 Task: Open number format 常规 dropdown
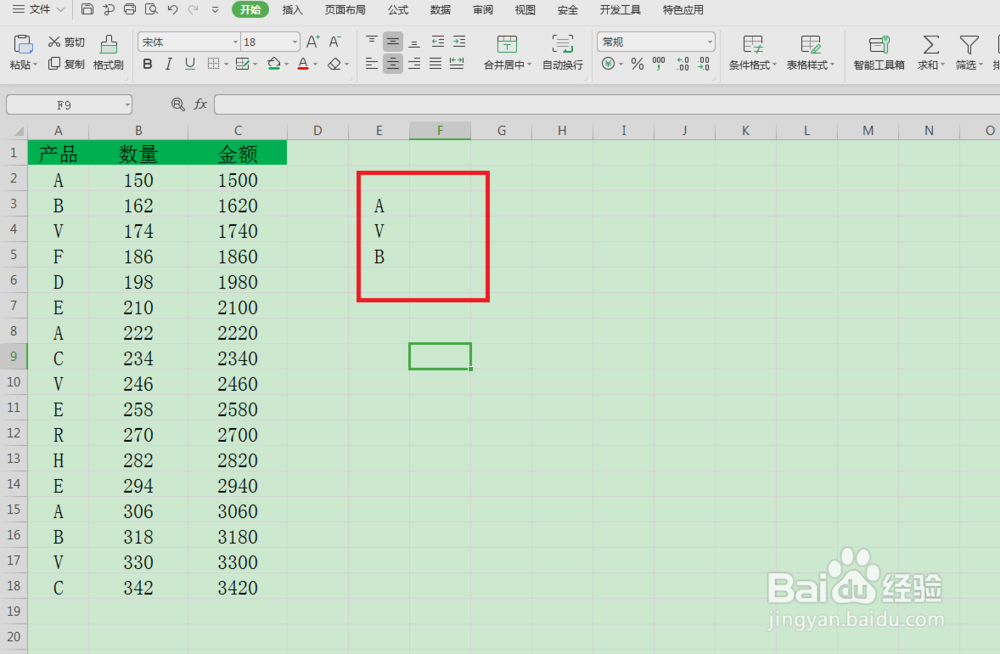coord(710,42)
